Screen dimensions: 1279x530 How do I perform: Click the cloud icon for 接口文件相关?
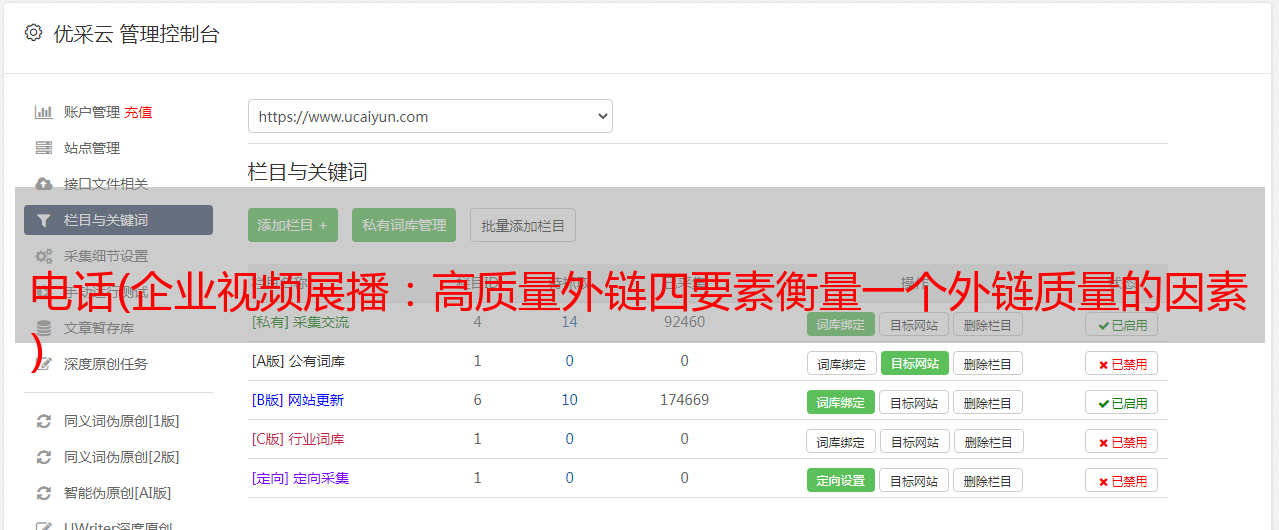click(43, 184)
